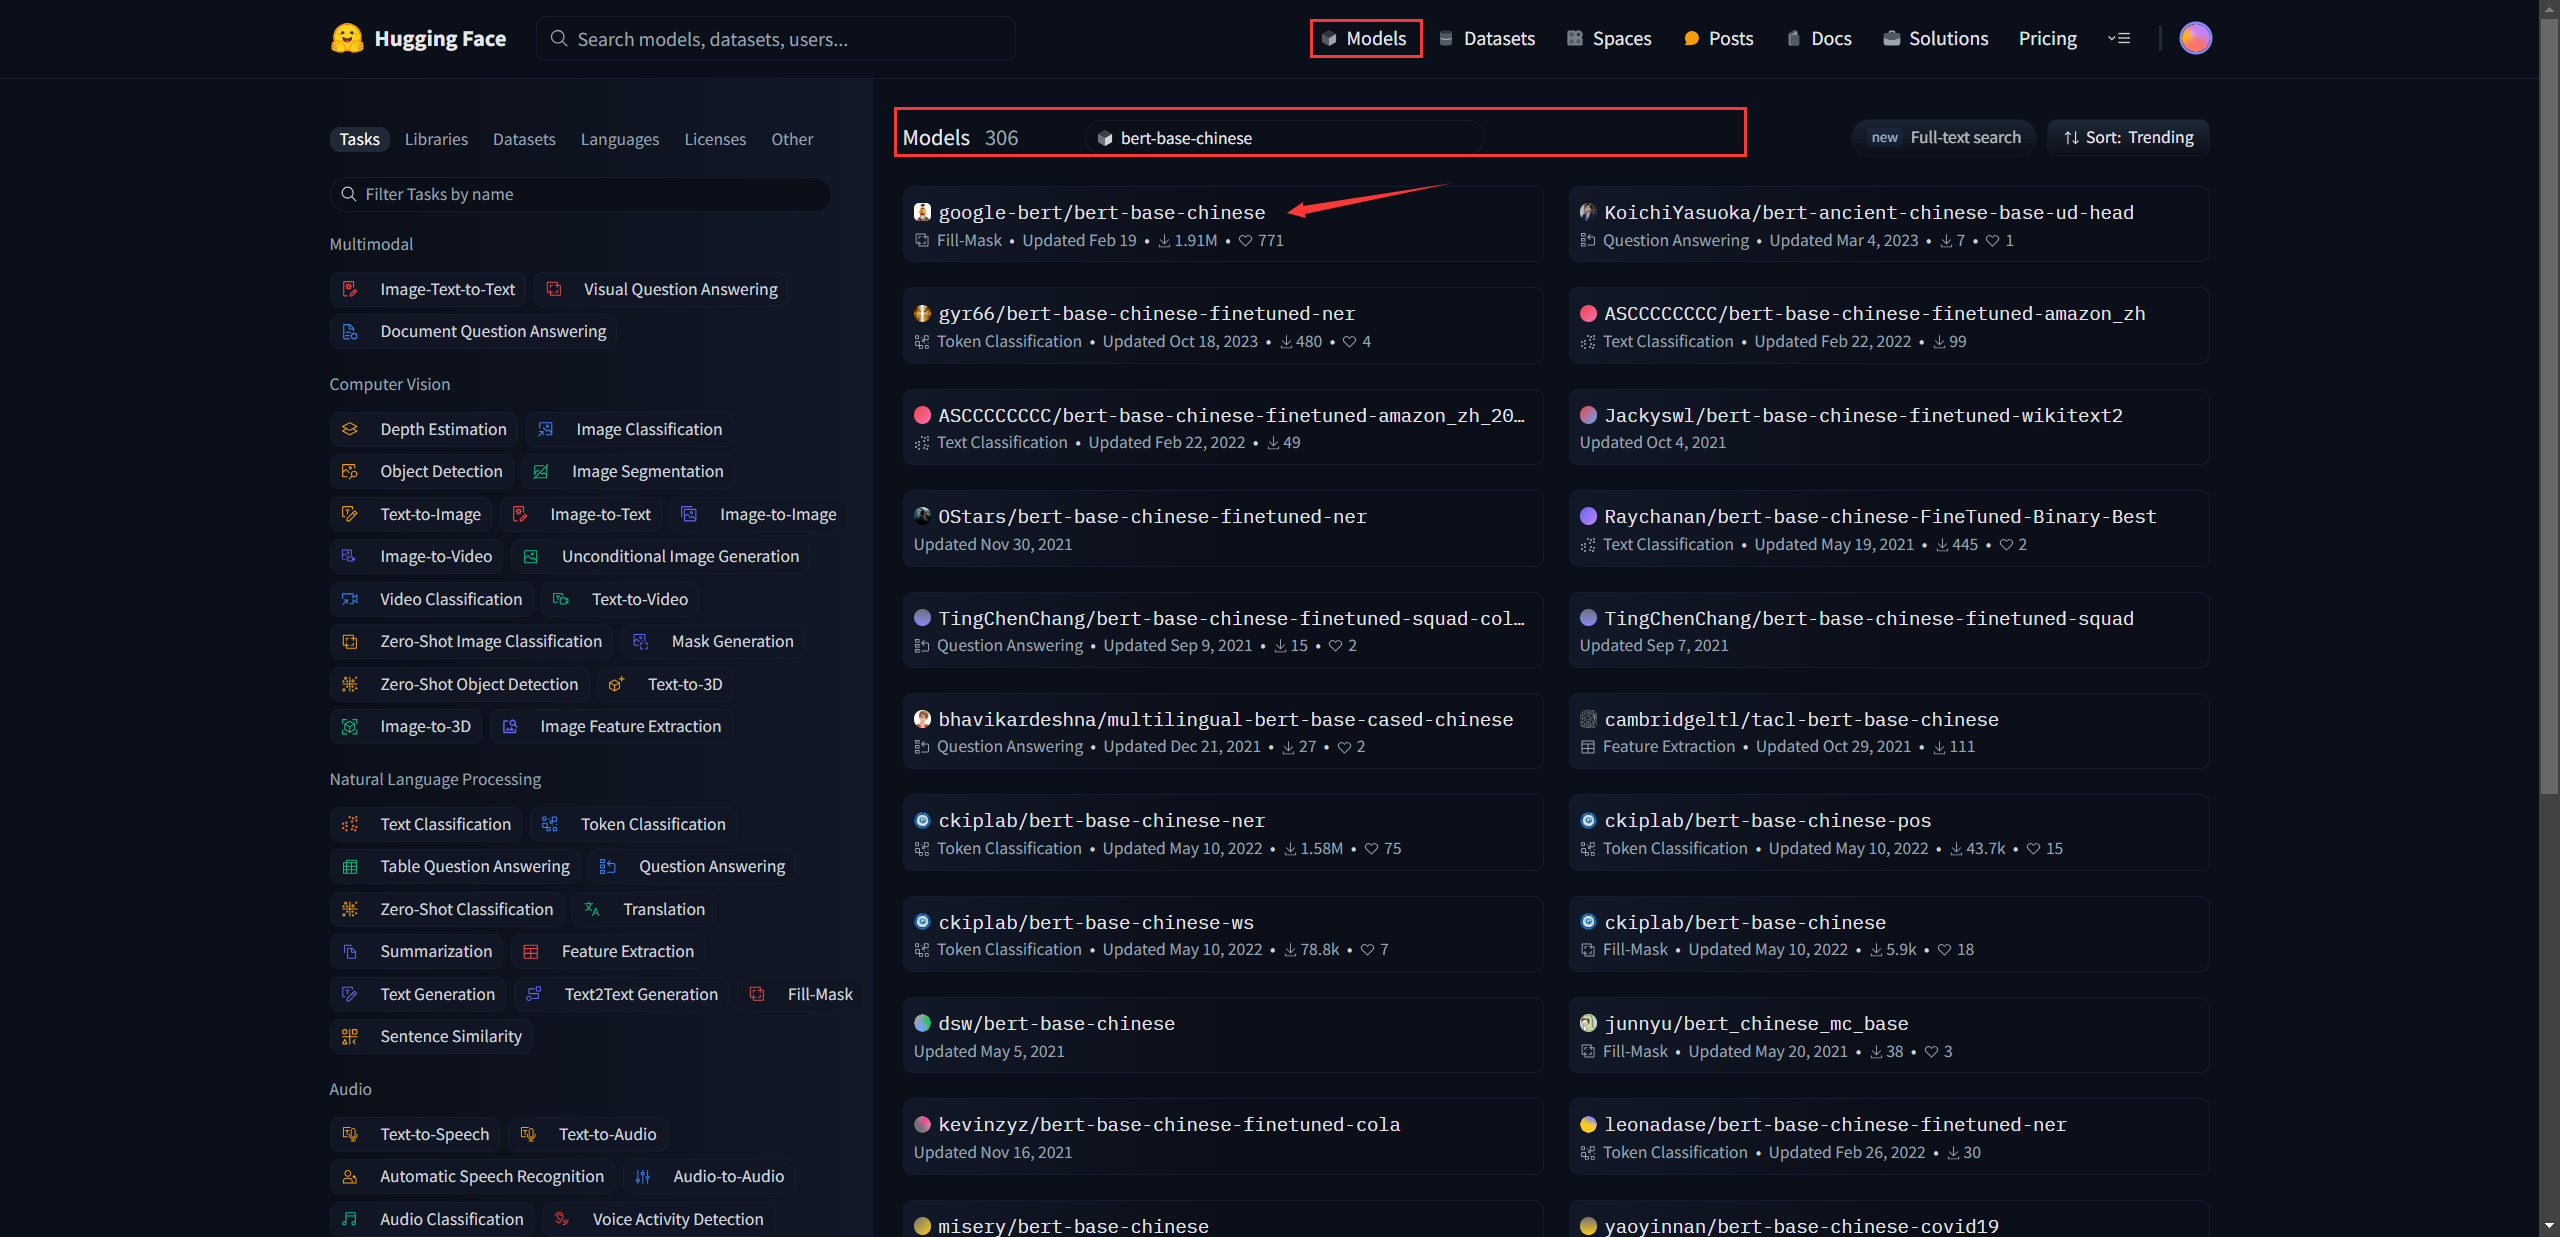The image size is (2560, 1237).
Task: Click the Mask Generation task icon
Action: point(641,641)
